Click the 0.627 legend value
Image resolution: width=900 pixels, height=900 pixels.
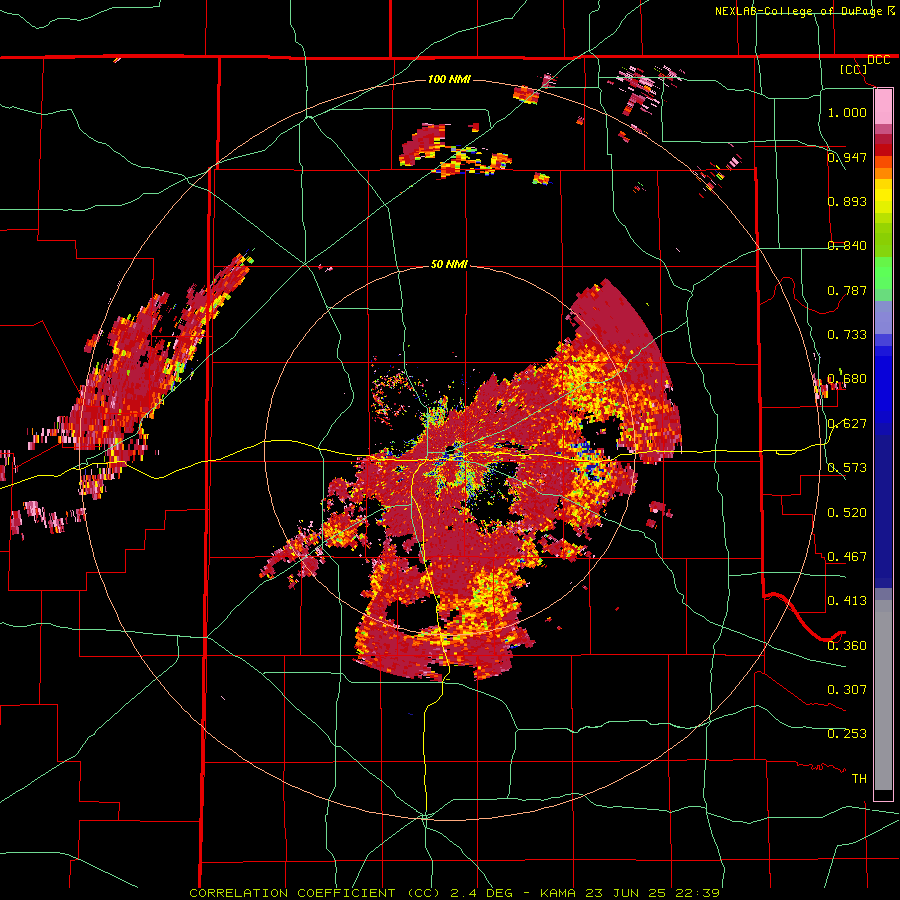[847, 423]
